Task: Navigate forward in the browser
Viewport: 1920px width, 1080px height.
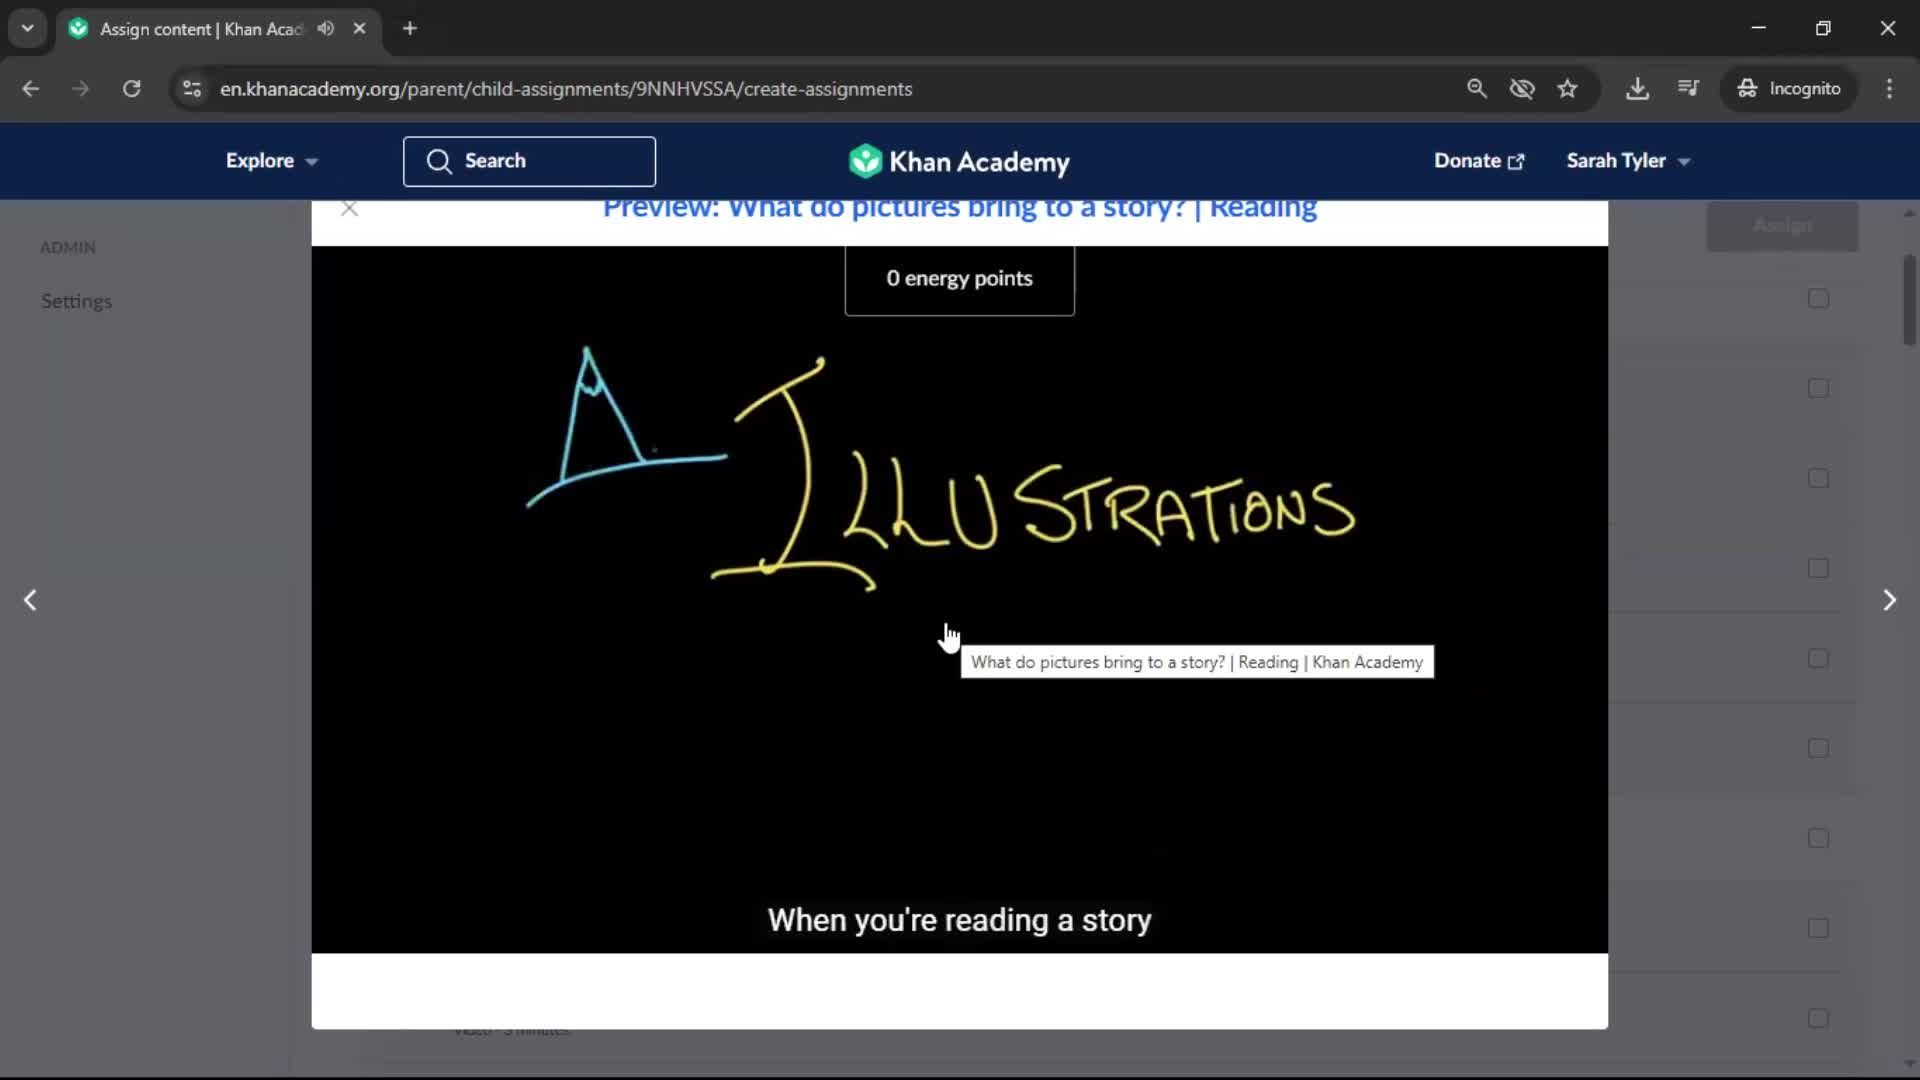Action: tap(80, 89)
